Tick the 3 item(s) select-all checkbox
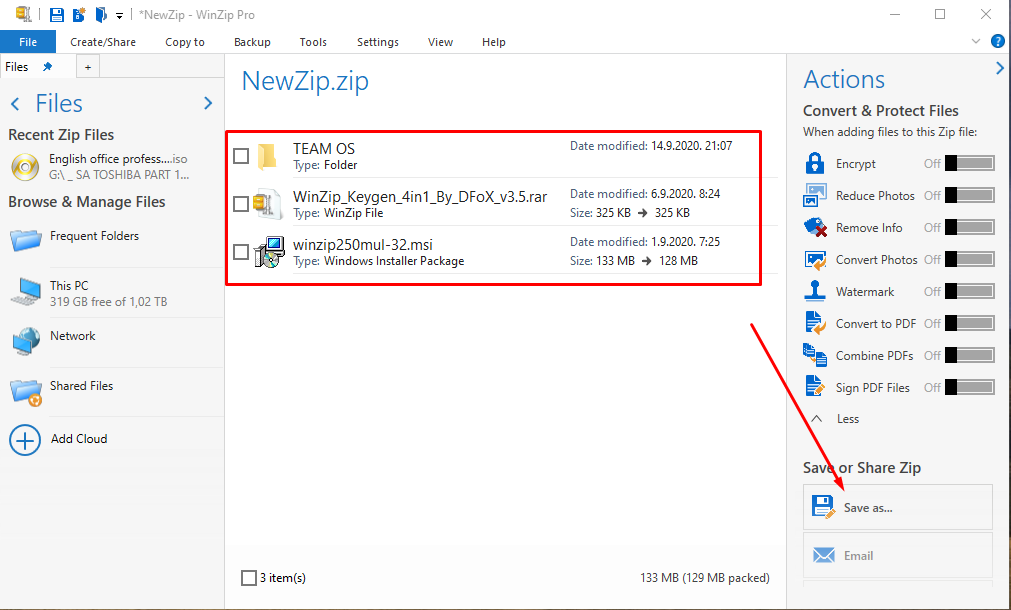1011x610 pixels. [248, 578]
